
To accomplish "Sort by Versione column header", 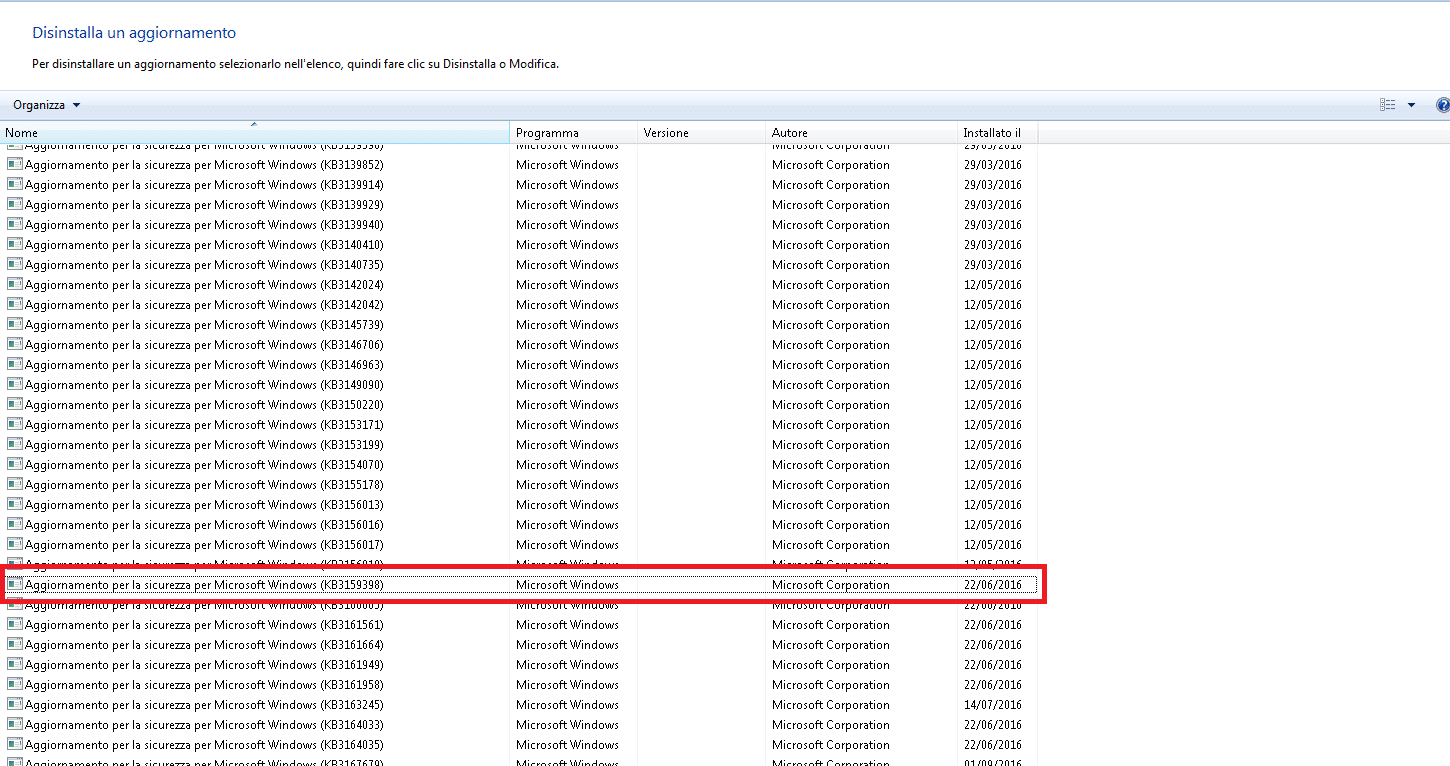I will click(x=702, y=133).
